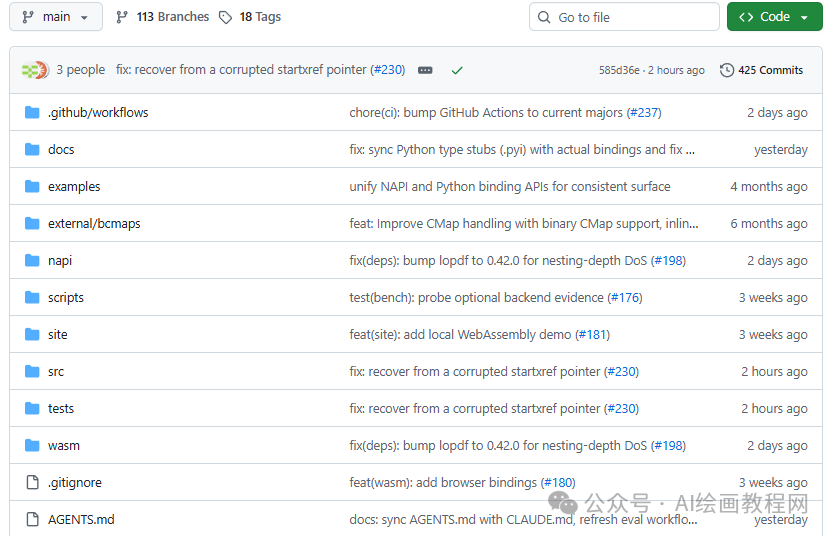The height and width of the screenshot is (536, 835).
Task: Click the folder icon beside napi
Action: (32, 260)
